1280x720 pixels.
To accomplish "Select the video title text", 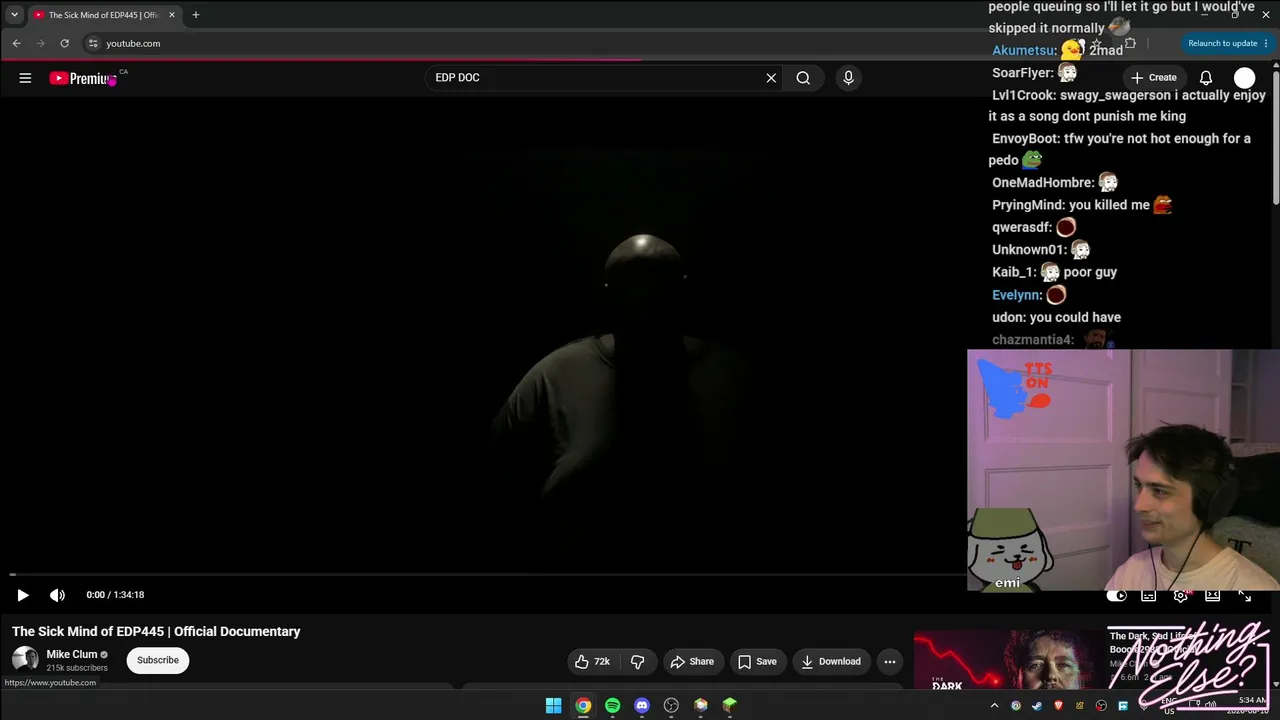I will coord(156,631).
